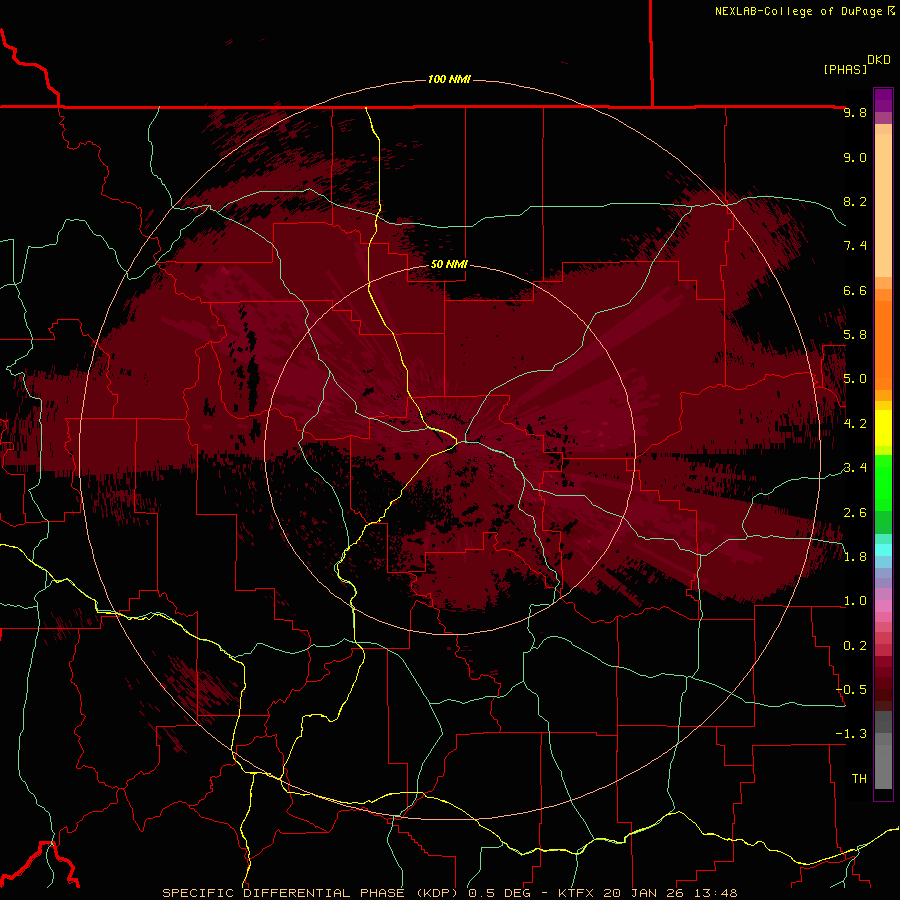Click the 4.2 legend value
Image resolution: width=900 pixels, height=900 pixels.
point(855,424)
